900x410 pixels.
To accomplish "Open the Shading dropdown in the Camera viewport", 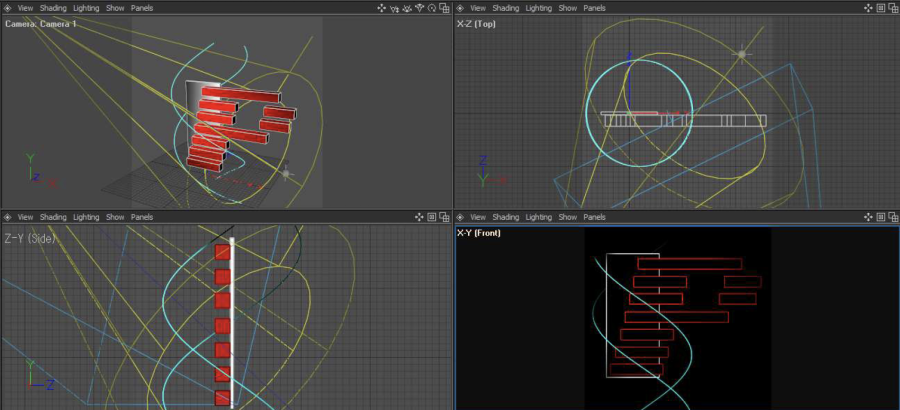I will coord(53,8).
